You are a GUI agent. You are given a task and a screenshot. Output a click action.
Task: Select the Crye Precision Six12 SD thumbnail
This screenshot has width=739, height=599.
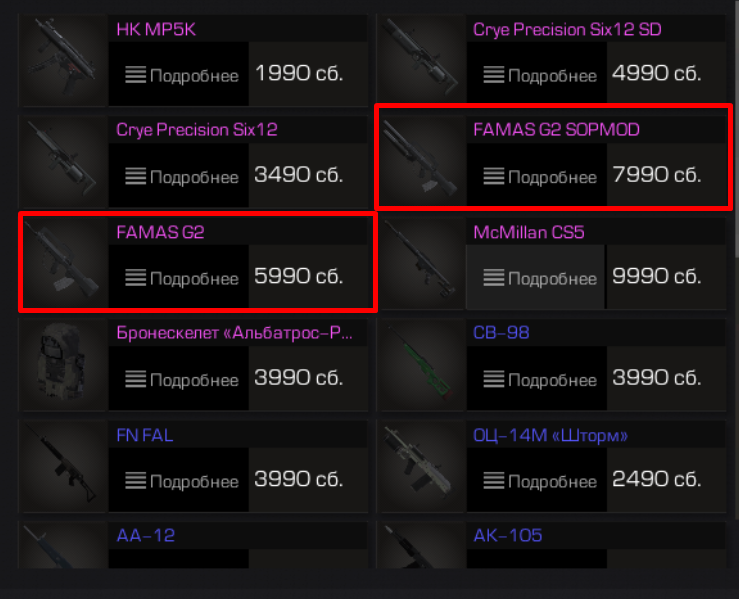pos(422,60)
